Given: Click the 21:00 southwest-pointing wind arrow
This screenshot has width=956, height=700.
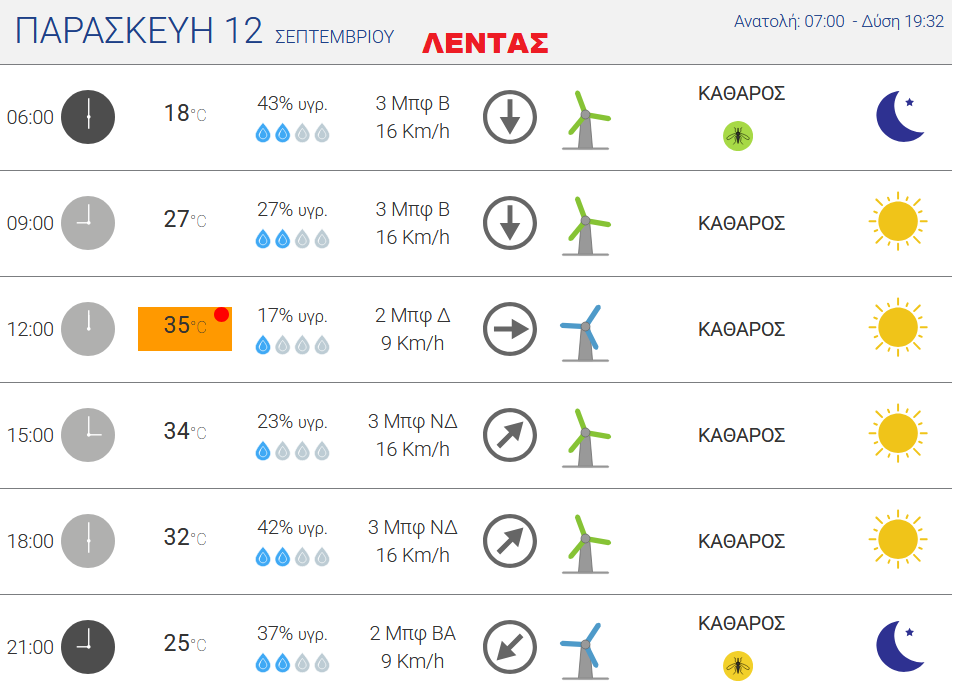Looking at the screenshot, I should click(x=510, y=647).
